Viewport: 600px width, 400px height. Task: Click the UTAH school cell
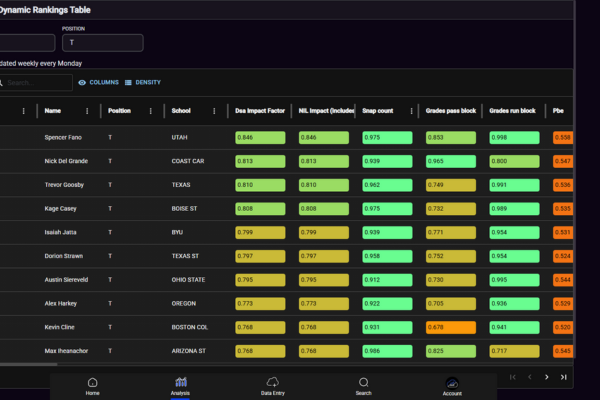(x=179, y=137)
